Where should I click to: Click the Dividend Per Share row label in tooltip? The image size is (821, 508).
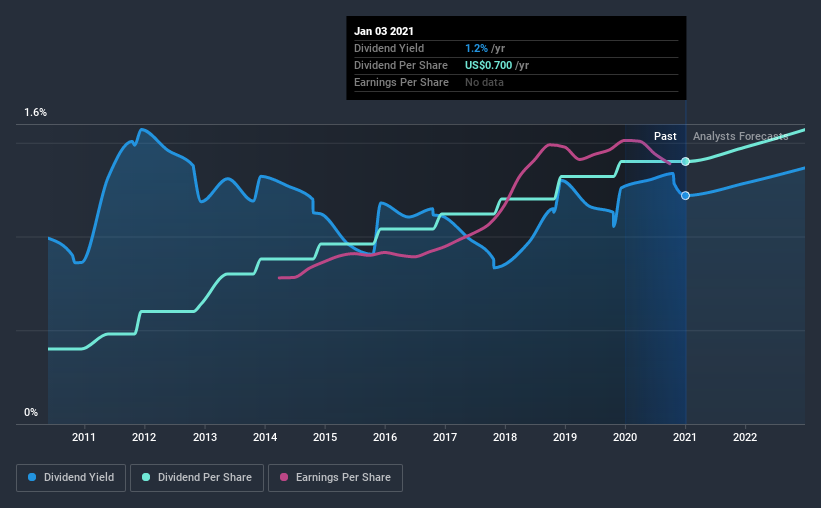401,65
